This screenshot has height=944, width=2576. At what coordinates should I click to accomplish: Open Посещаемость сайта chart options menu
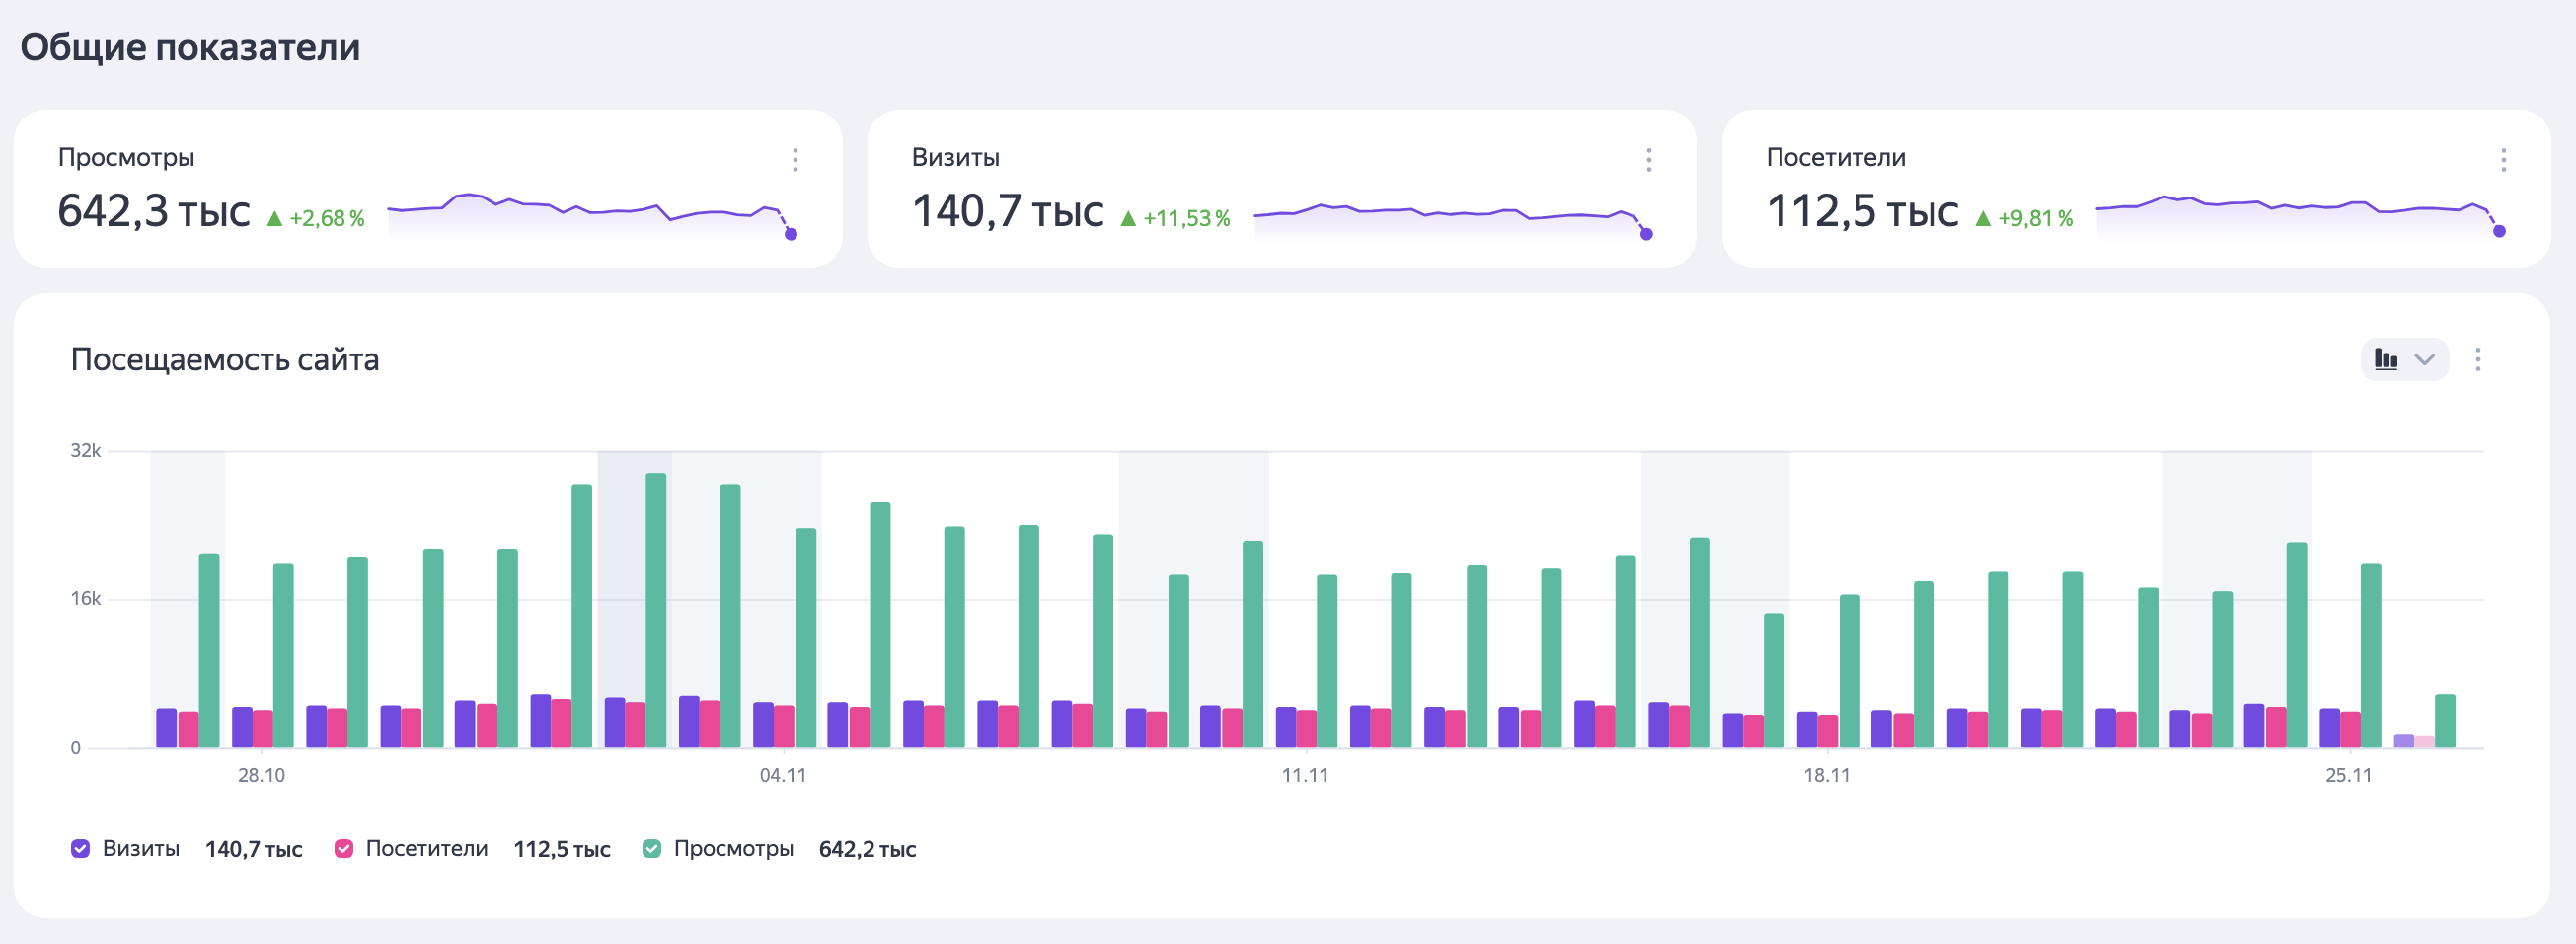[2477, 360]
